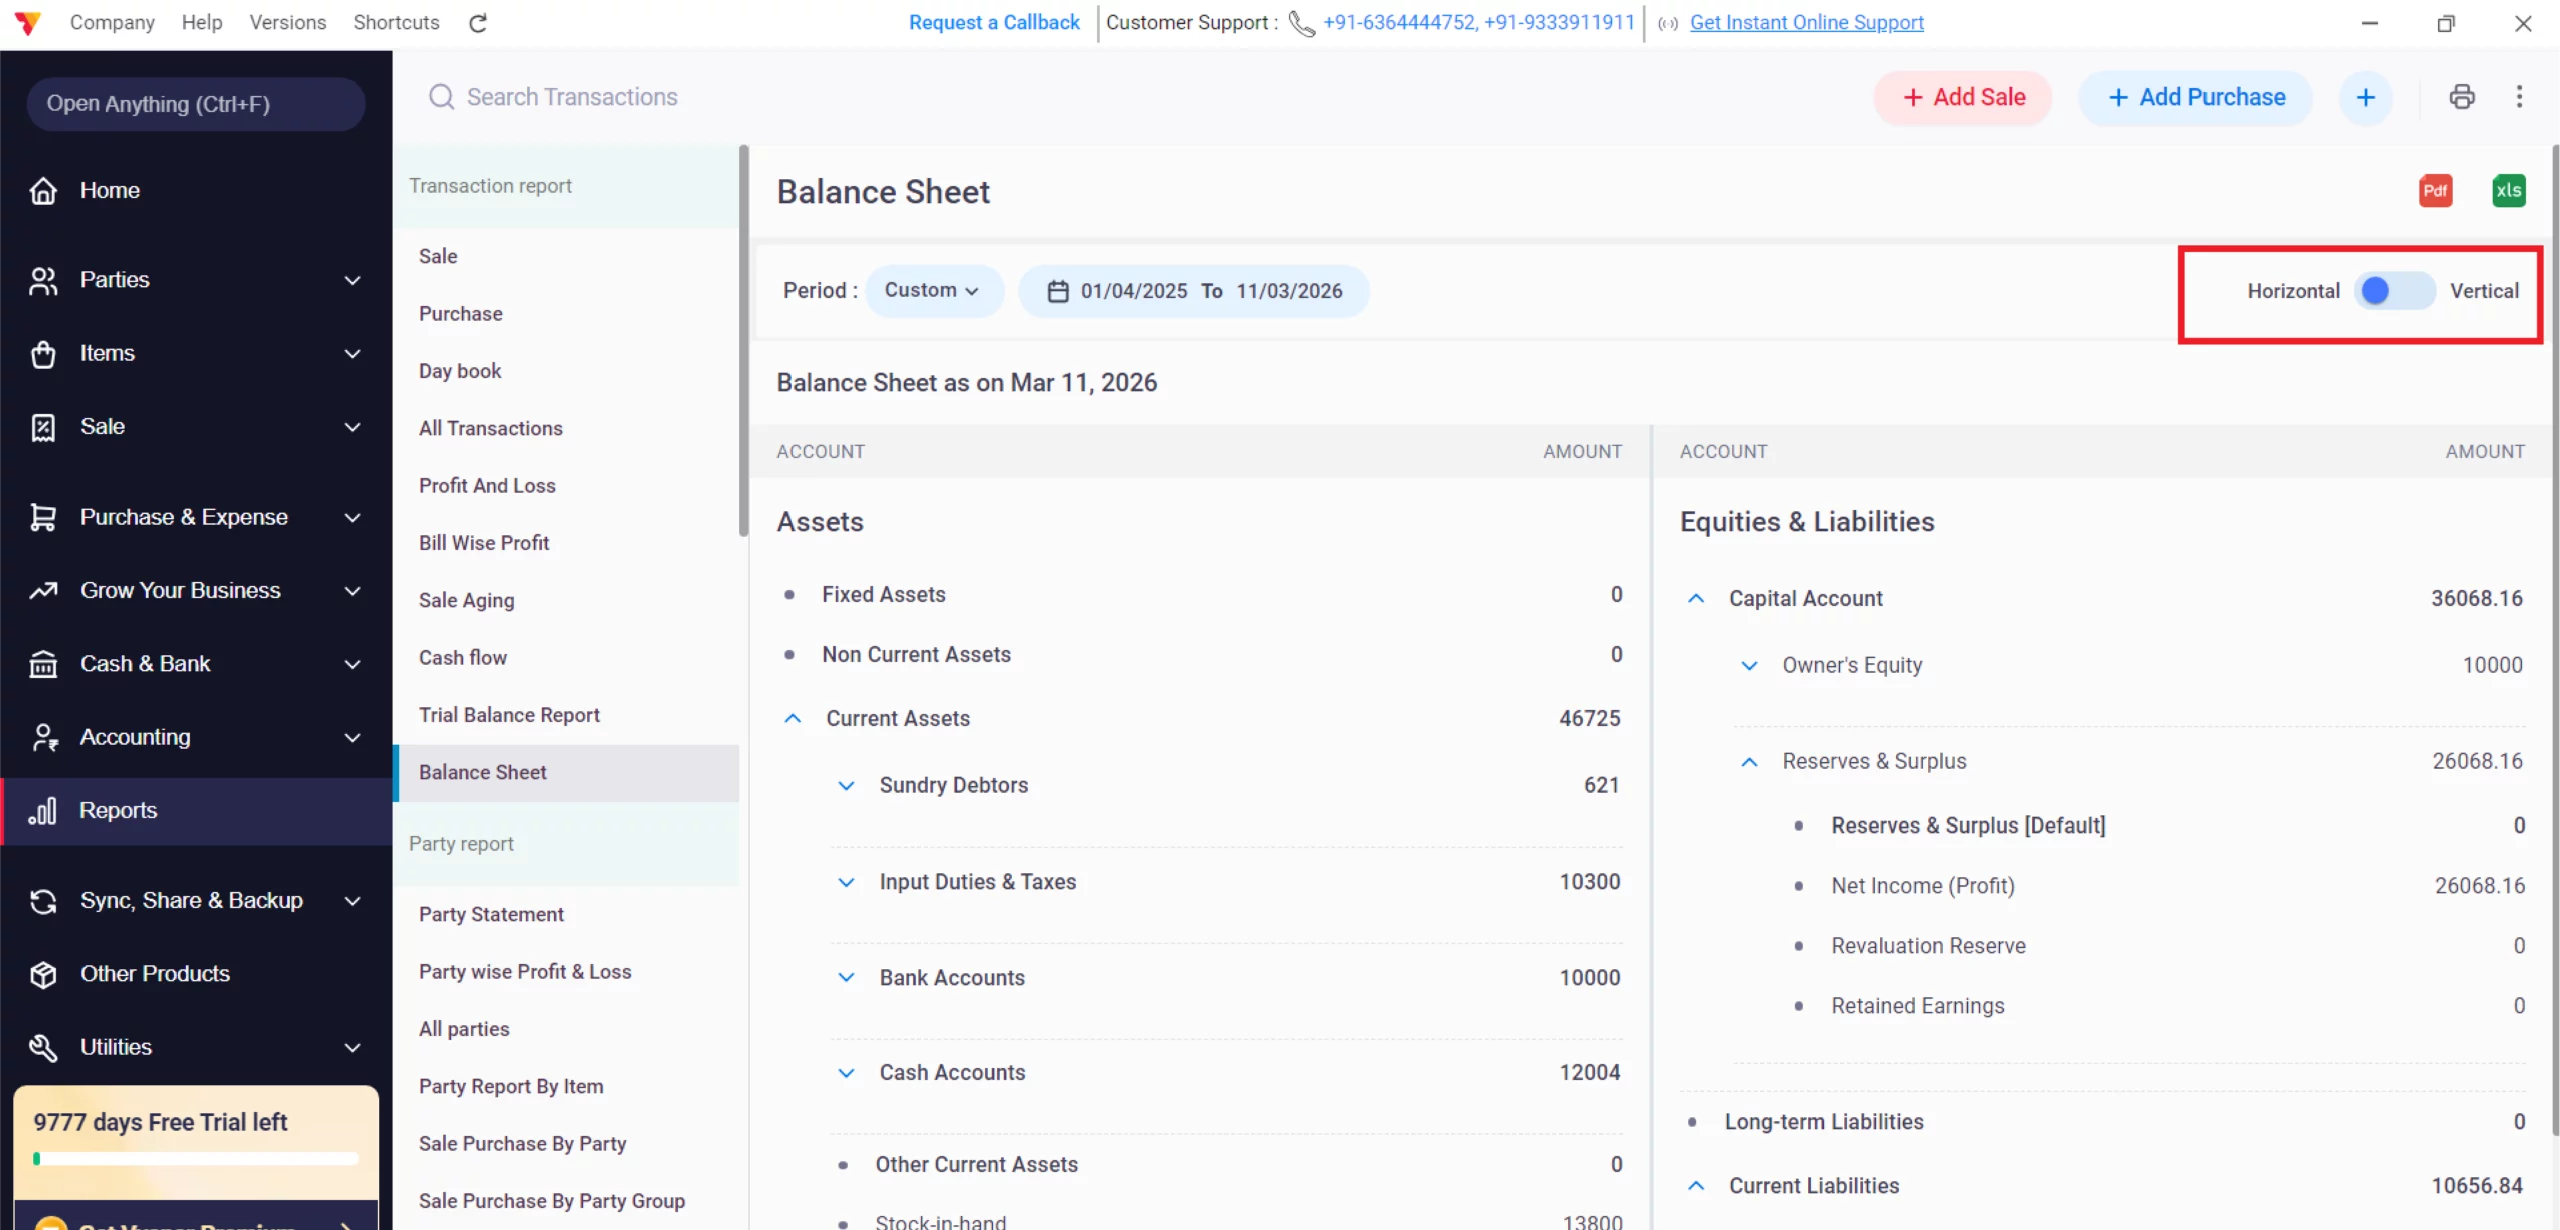Expand the Owner's Equity row
2560x1230 pixels.
coord(1749,665)
